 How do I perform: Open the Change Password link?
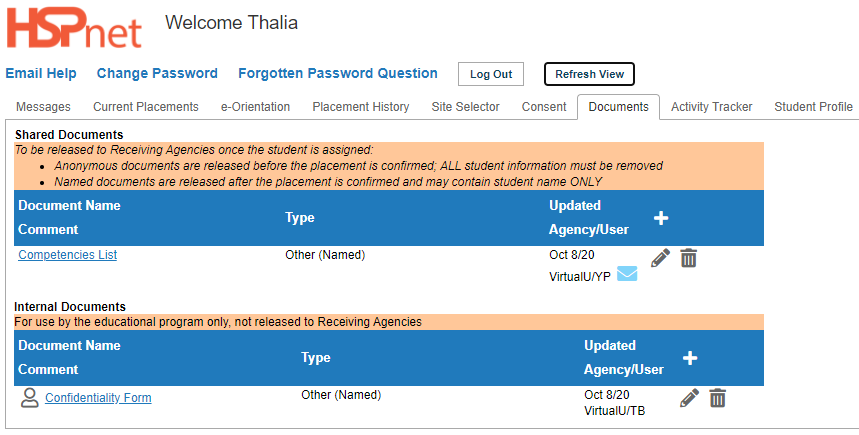coord(157,73)
